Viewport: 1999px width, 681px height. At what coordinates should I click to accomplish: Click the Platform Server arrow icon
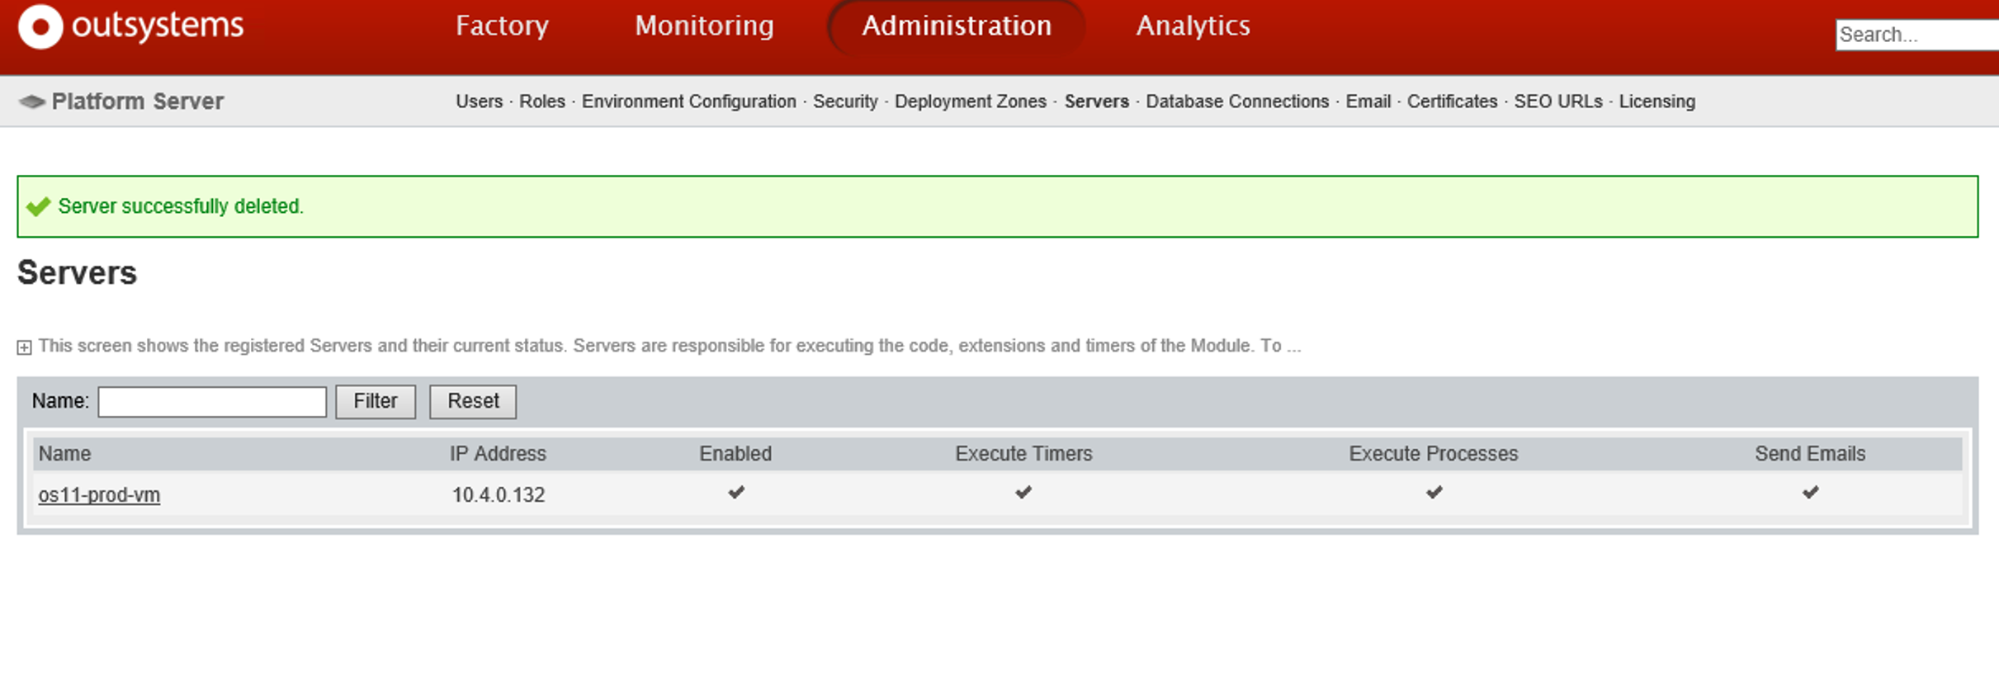[x=30, y=101]
